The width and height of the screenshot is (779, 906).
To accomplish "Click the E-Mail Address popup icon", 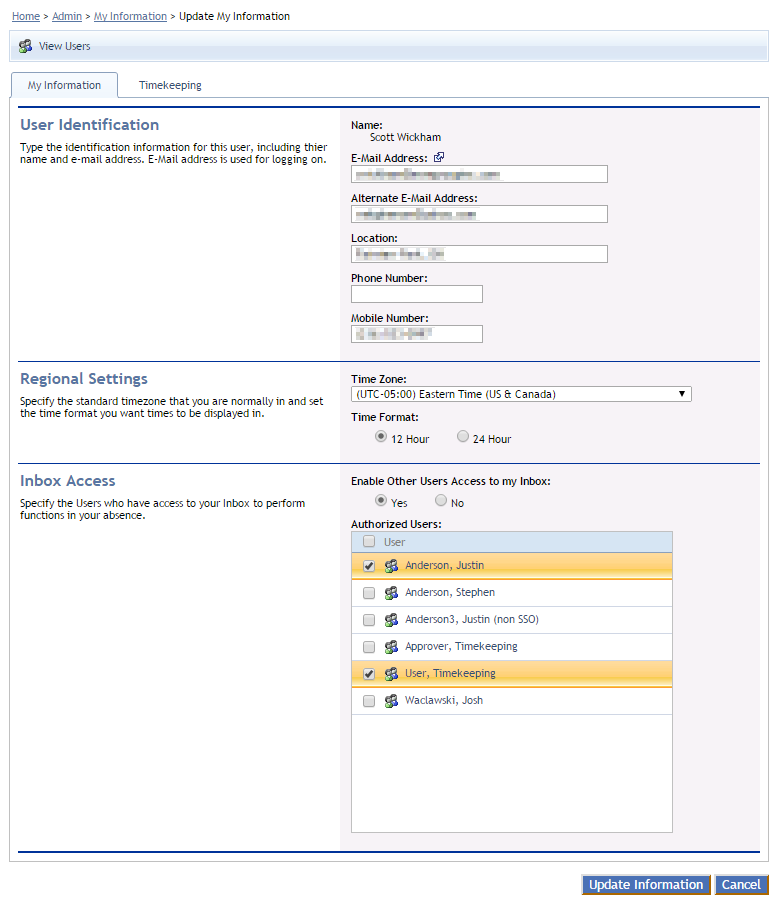I will coord(439,157).
